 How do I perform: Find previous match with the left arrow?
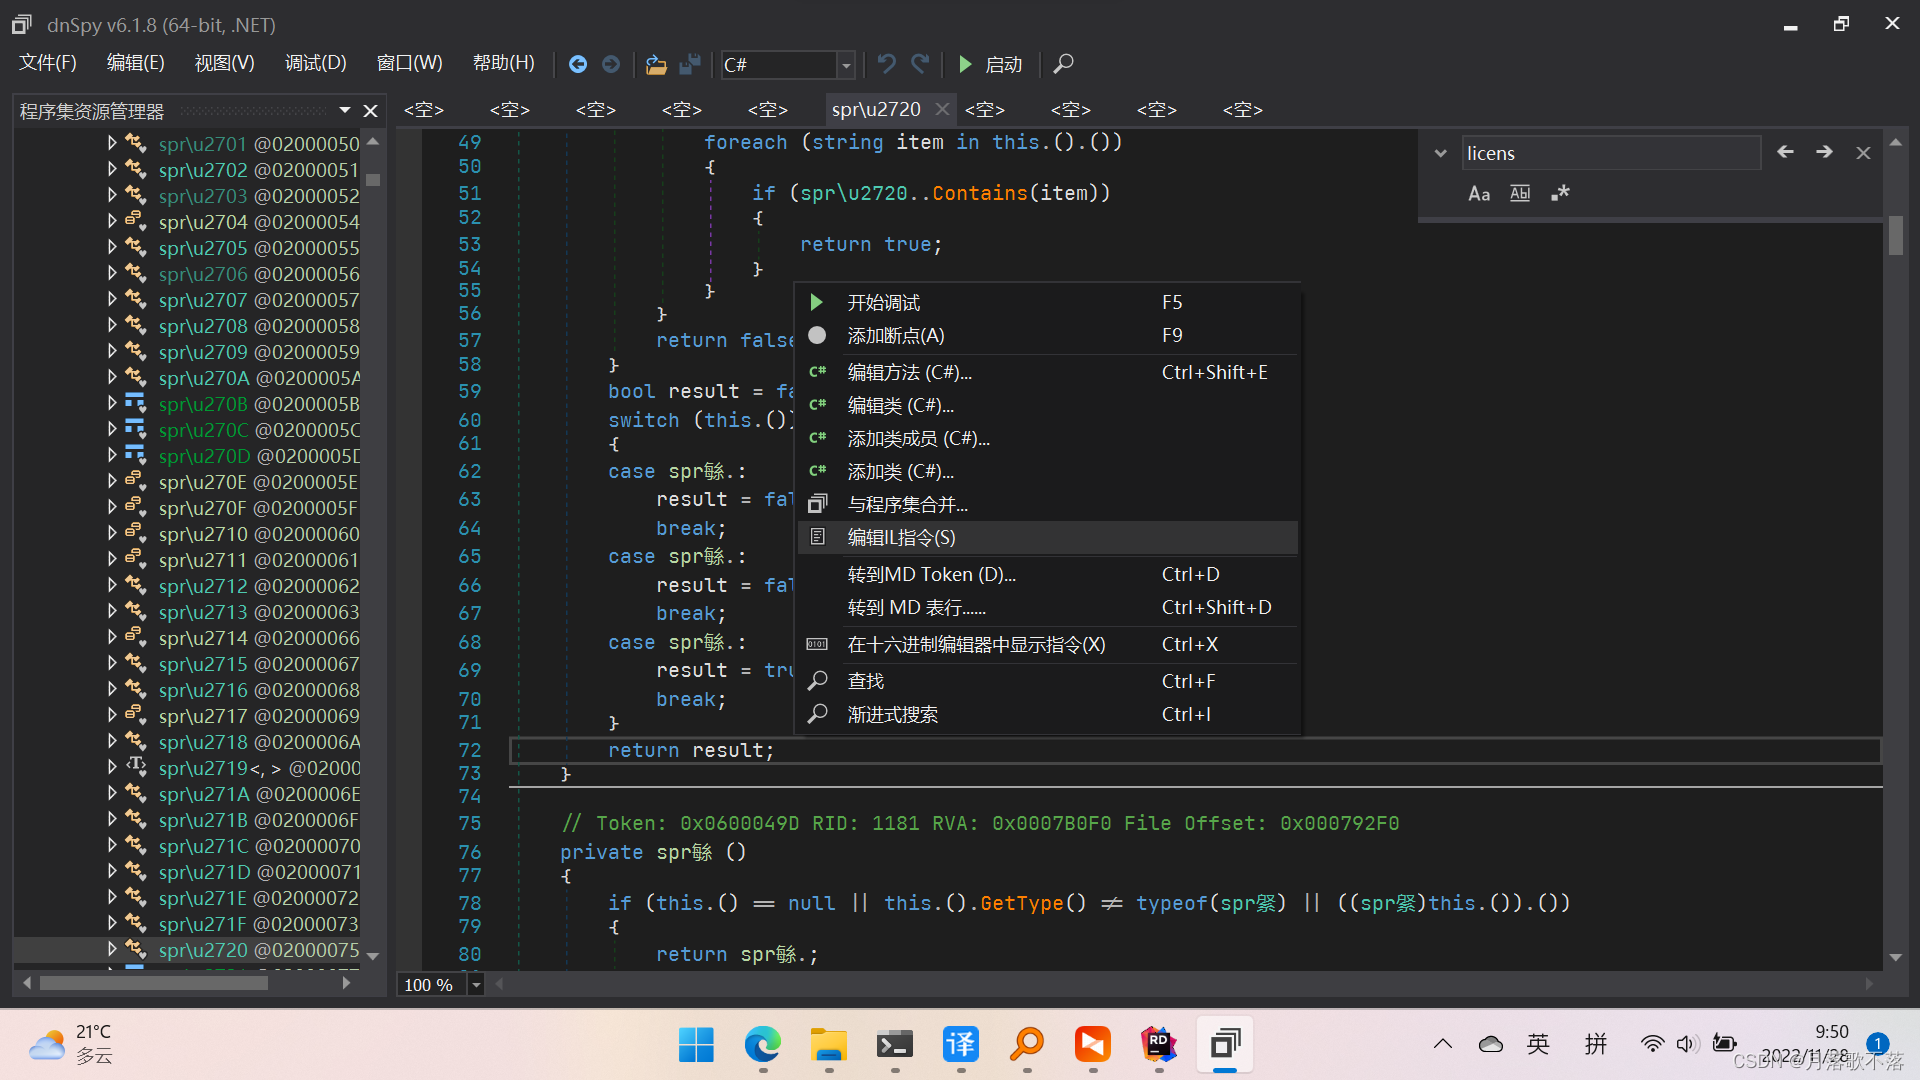tap(1785, 152)
